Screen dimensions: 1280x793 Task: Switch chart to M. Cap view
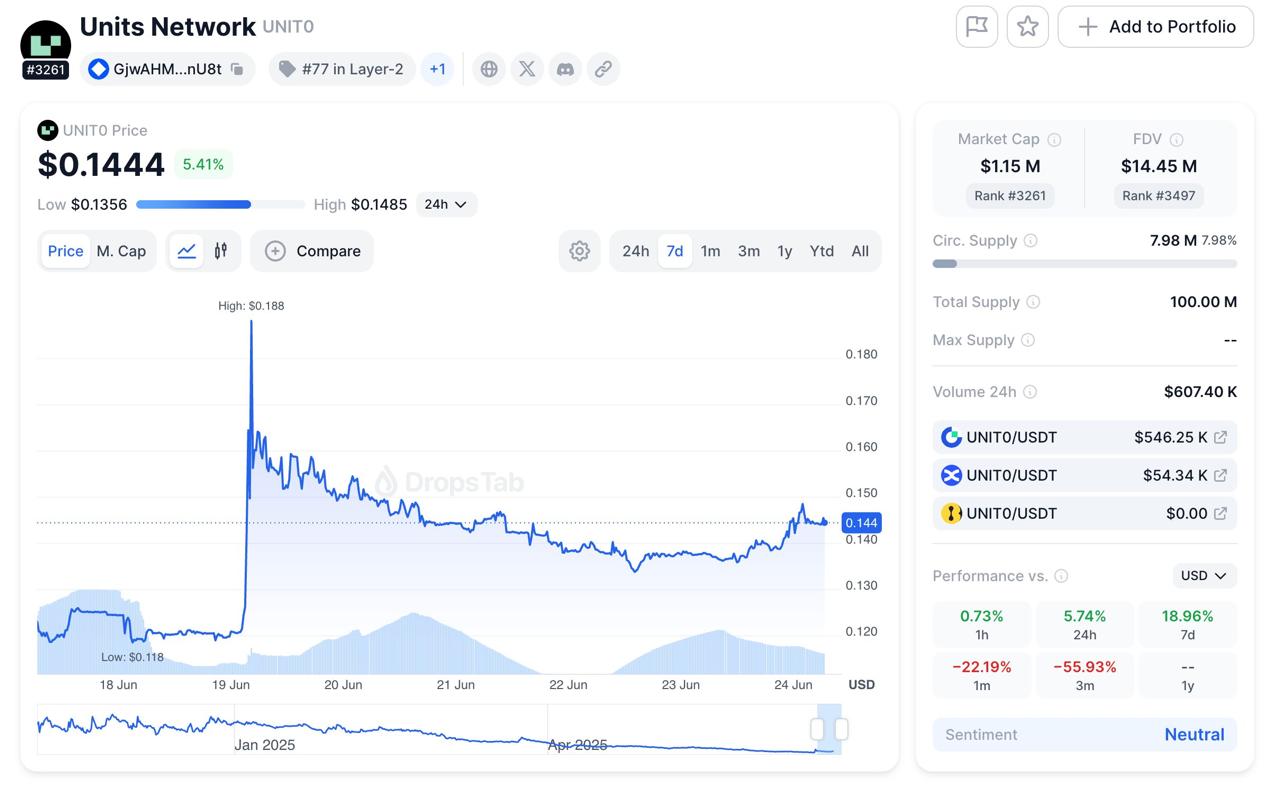(x=121, y=251)
